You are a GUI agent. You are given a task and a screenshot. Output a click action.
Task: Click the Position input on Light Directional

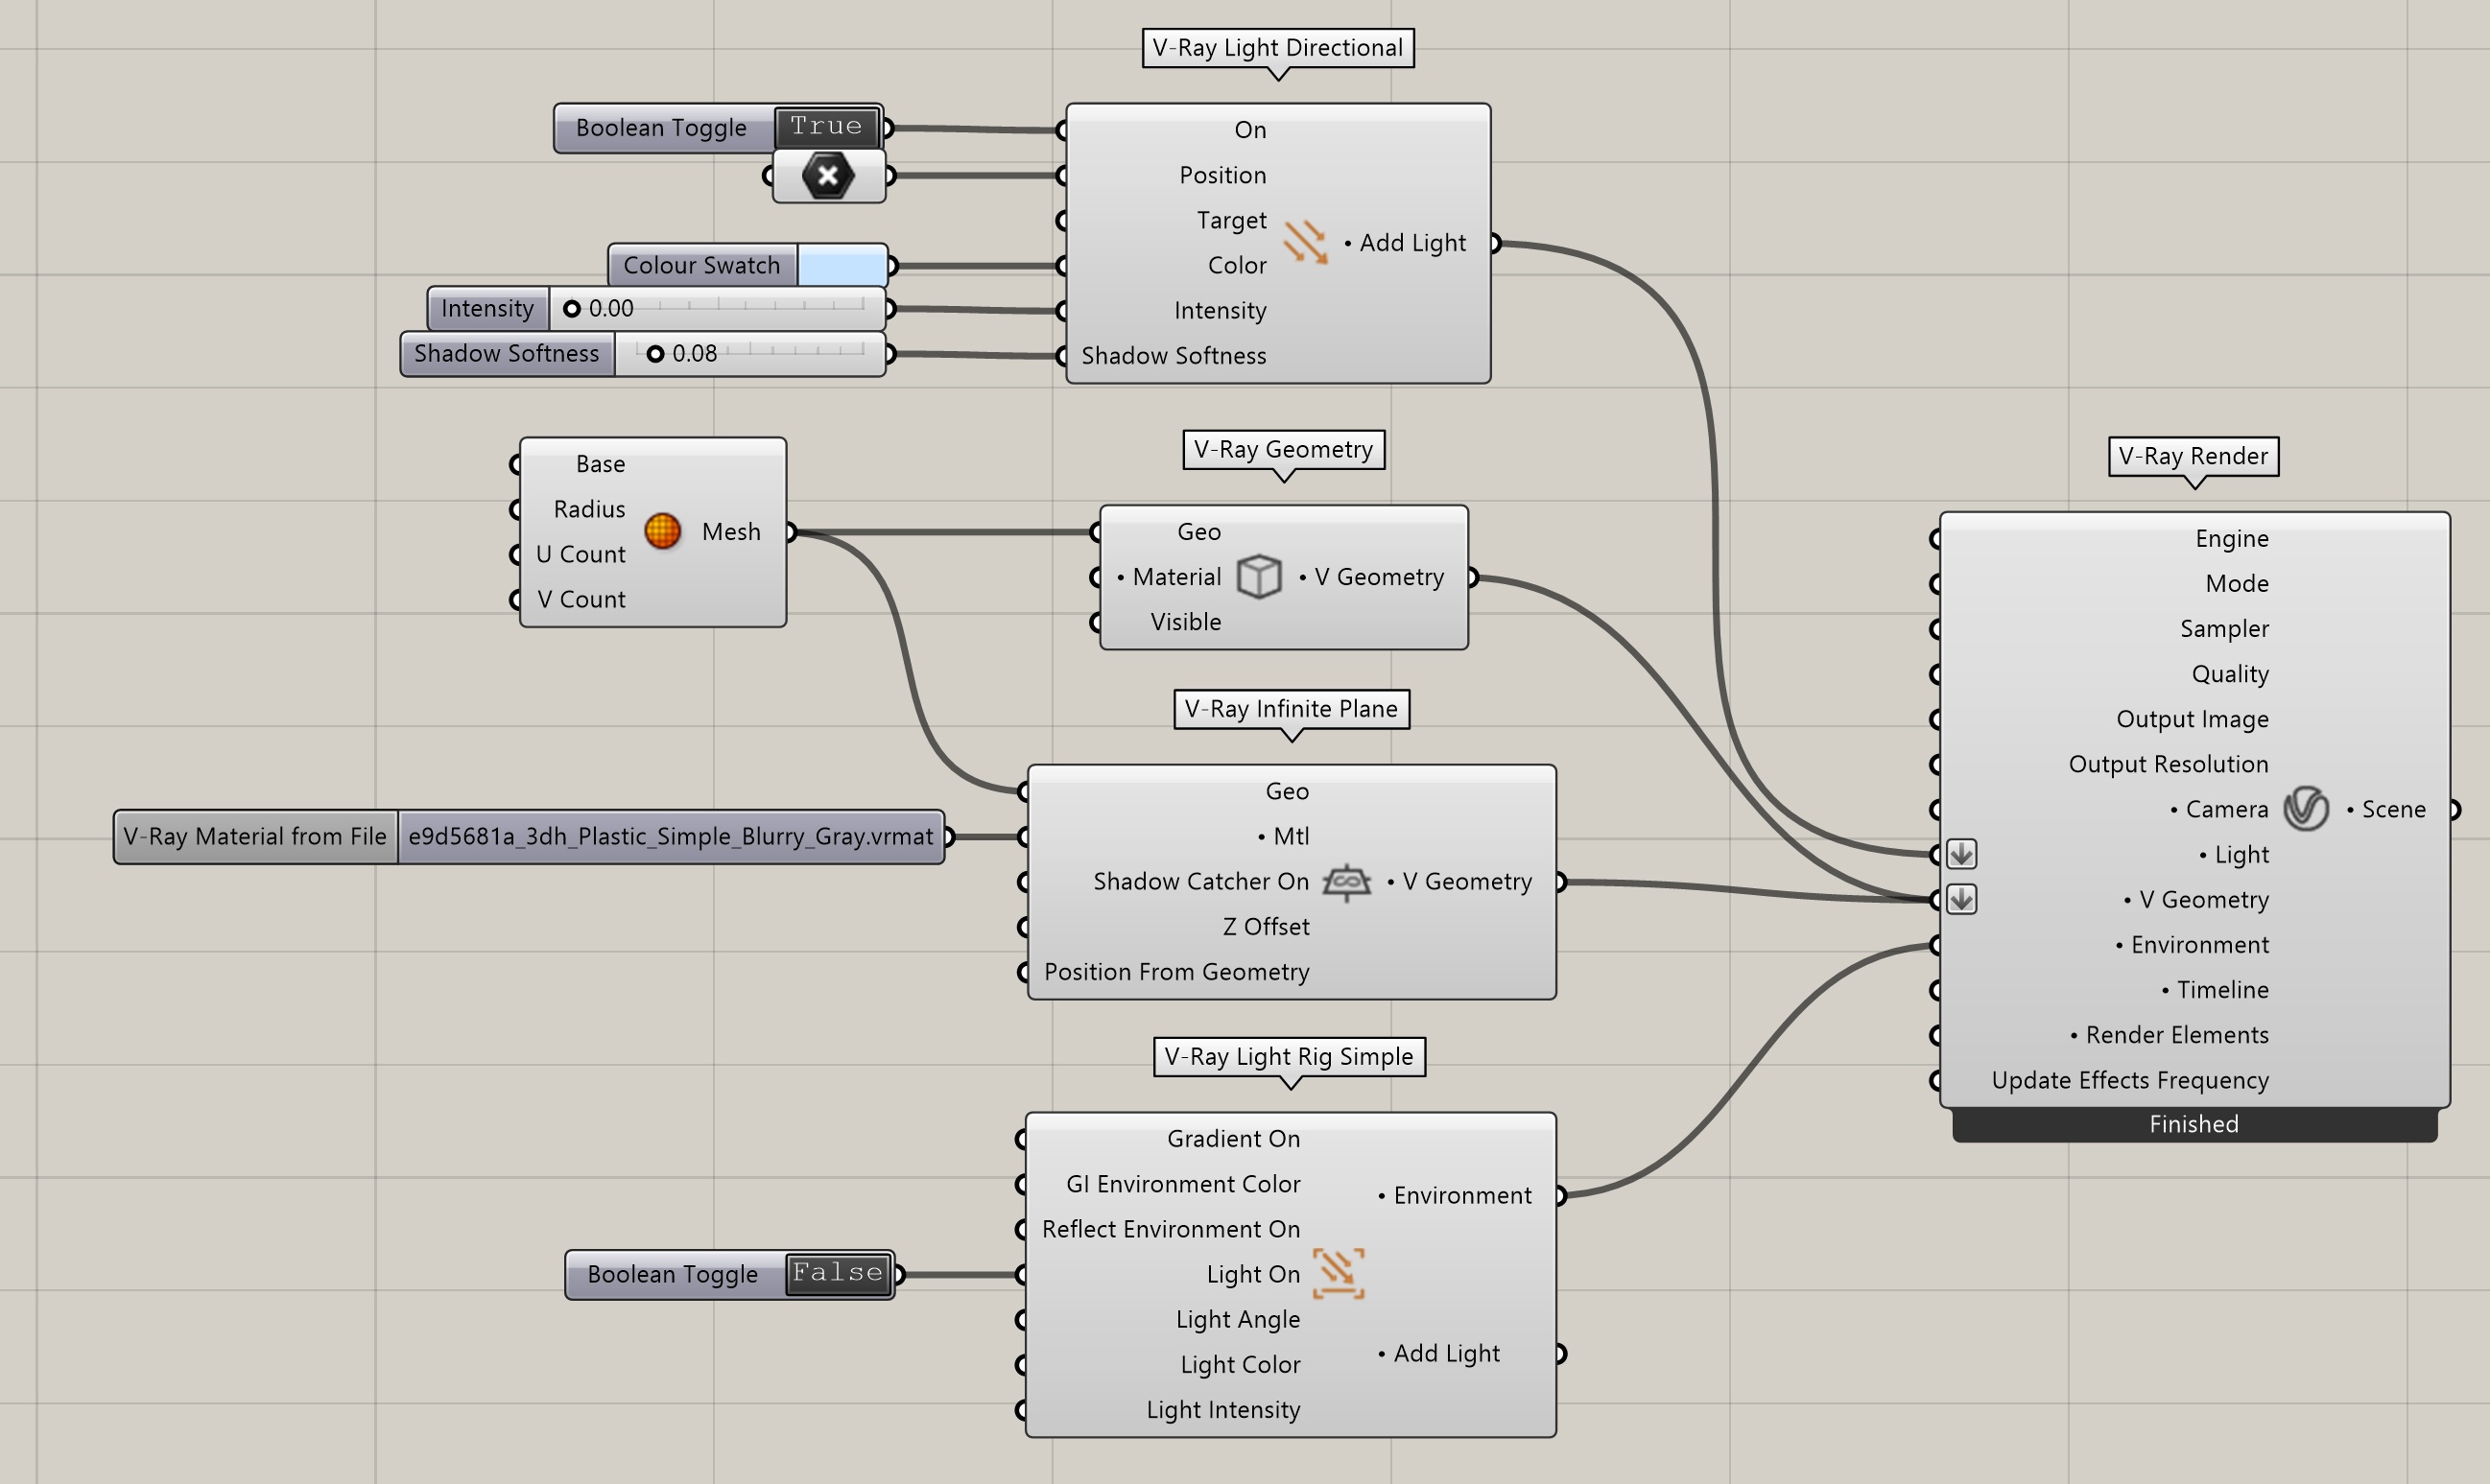click(x=1223, y=175)
